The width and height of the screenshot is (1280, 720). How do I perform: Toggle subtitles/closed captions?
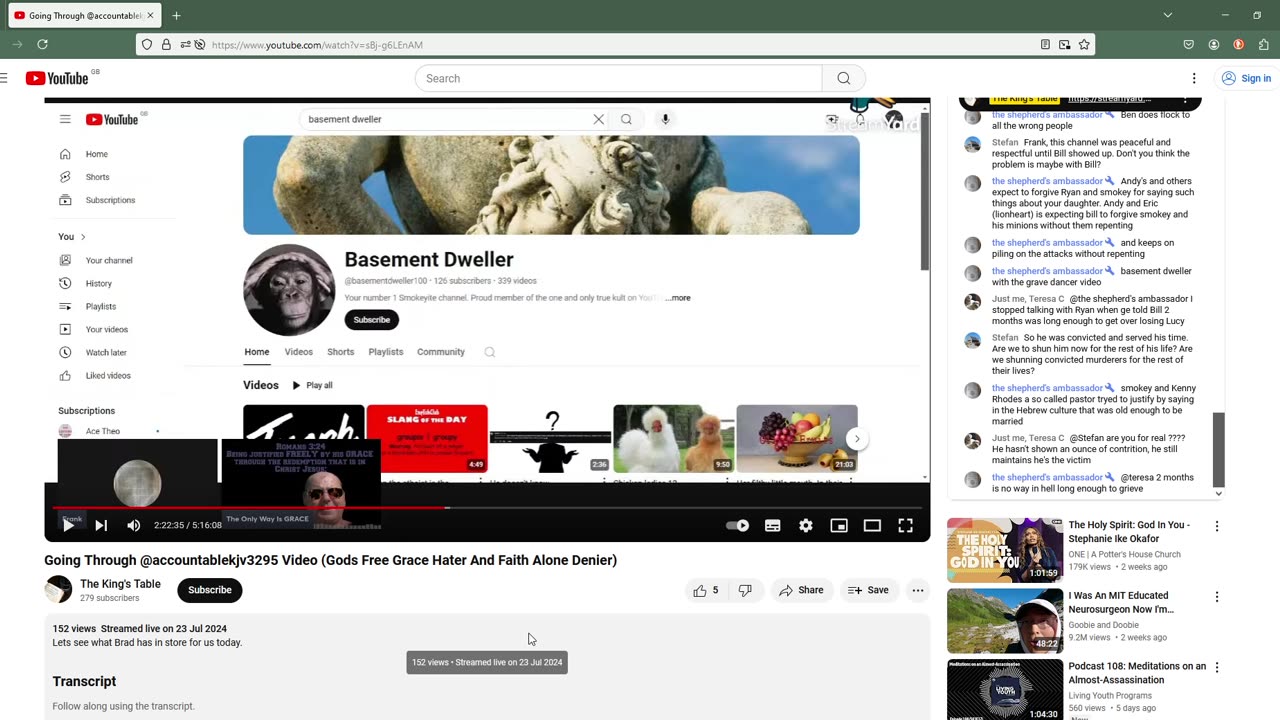(x=773, y=525)
